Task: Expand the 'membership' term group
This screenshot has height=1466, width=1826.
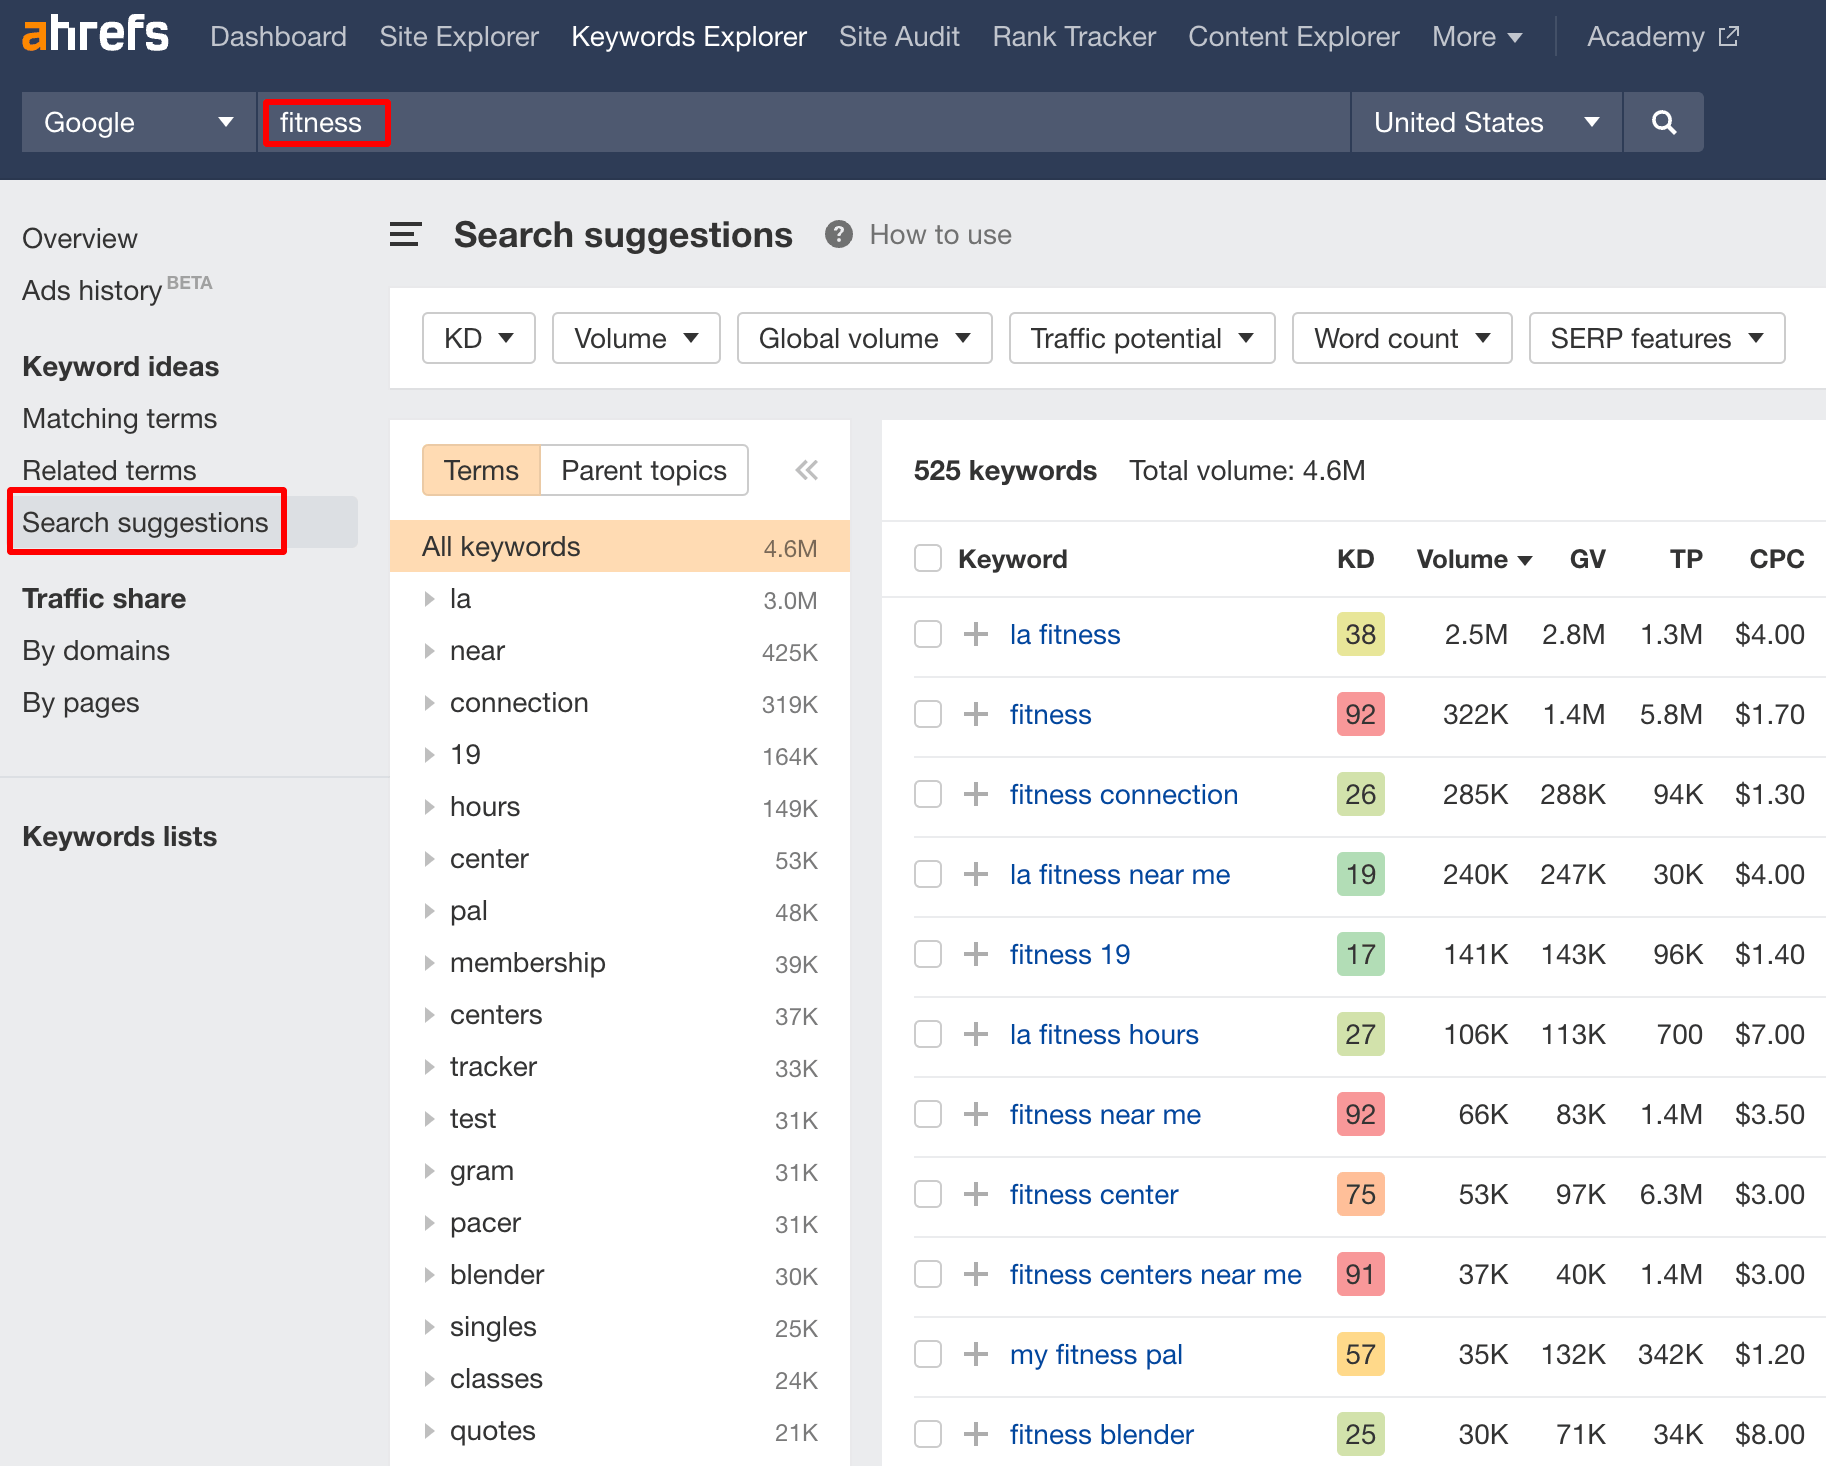Action: (x=429, y=963)
